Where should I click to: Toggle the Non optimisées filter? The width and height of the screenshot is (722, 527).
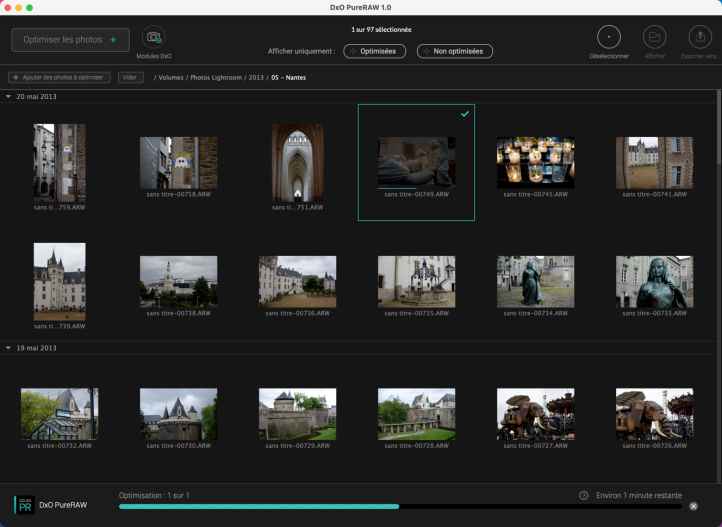(x=455, y=51)
